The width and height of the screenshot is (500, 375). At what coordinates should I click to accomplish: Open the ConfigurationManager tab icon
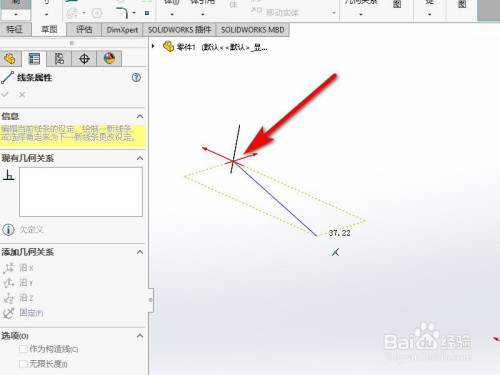pyautogui.click(x=59, y=59)
